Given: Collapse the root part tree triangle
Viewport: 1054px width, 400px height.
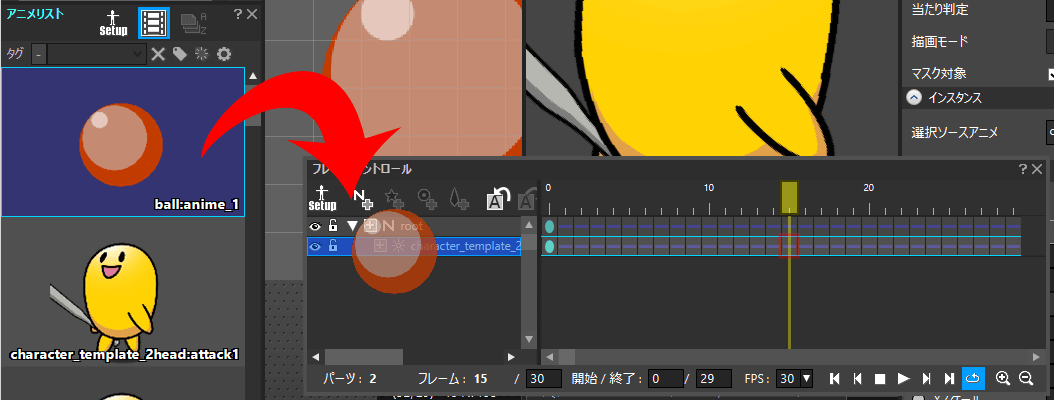Looking at the screenshot, I should point(352,226).
